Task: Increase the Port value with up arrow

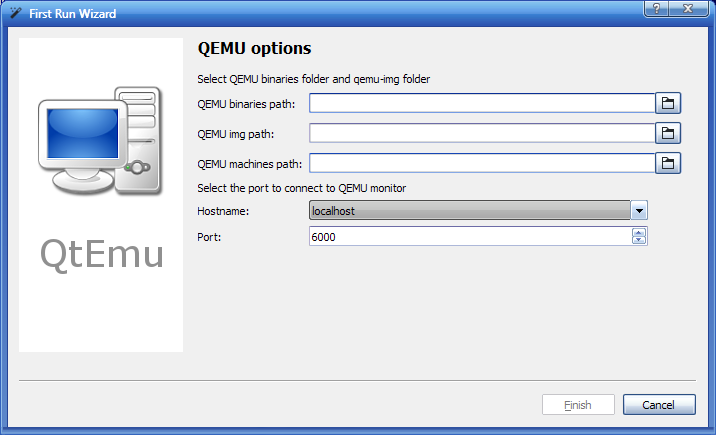Action: [639, 232]
